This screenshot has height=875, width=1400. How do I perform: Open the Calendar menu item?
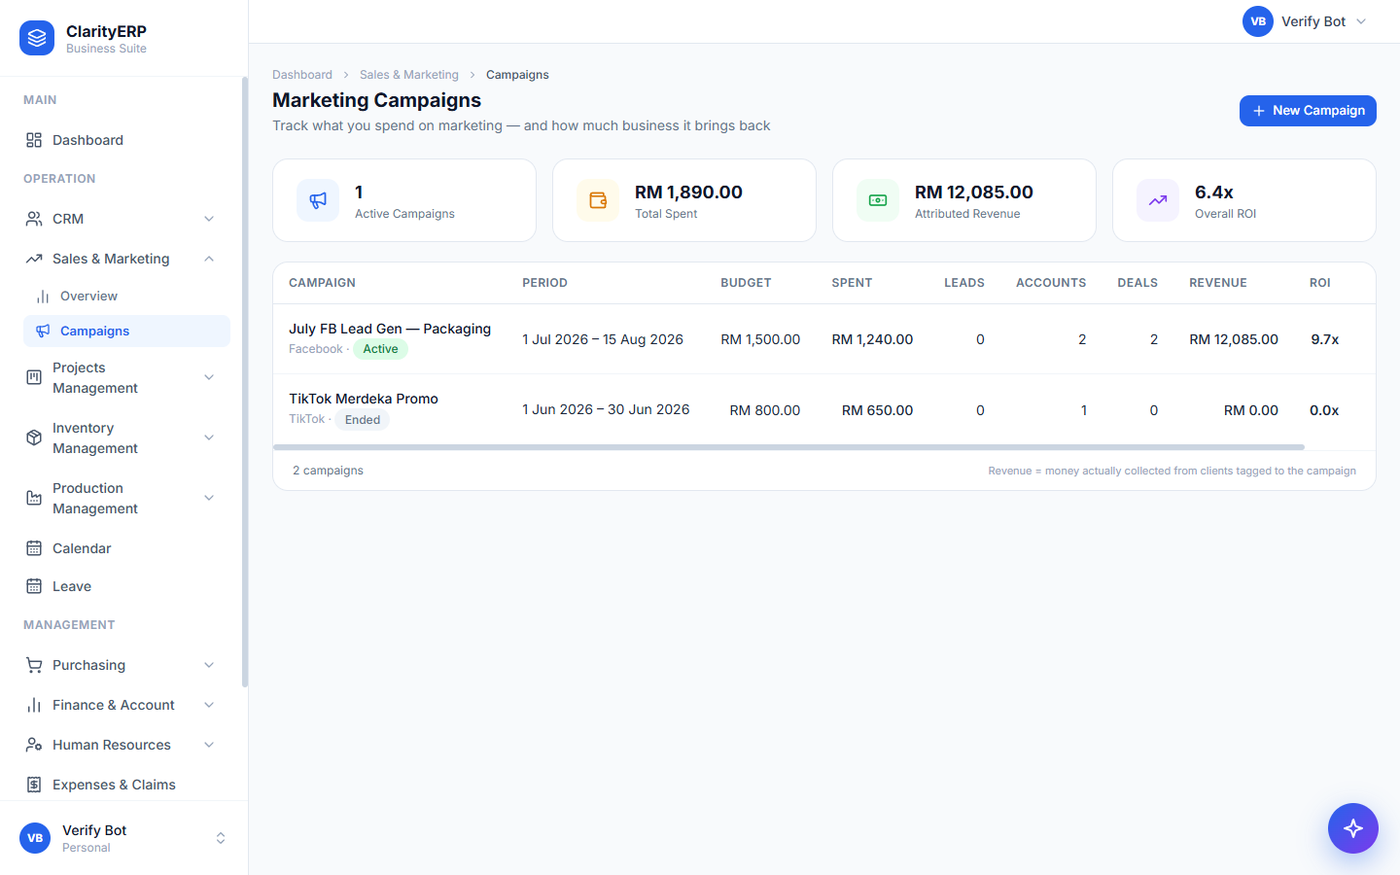[x=127, y=548]
